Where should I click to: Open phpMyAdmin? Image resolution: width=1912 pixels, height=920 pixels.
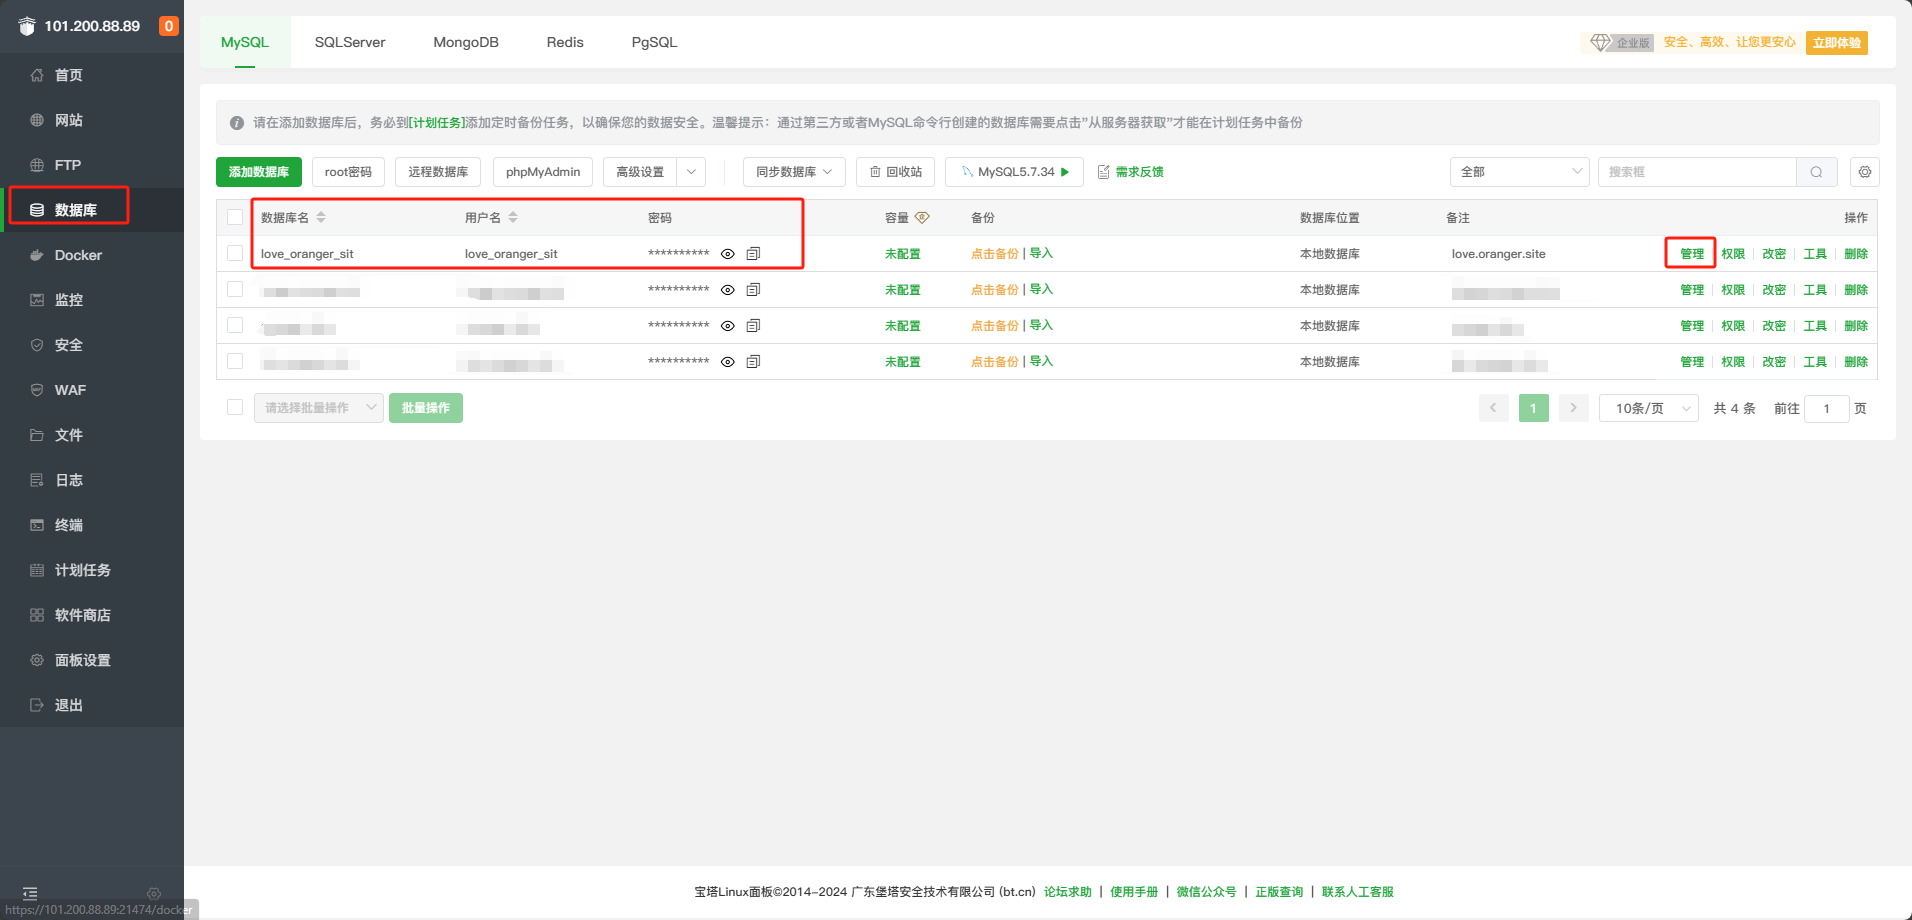(543, 172)
